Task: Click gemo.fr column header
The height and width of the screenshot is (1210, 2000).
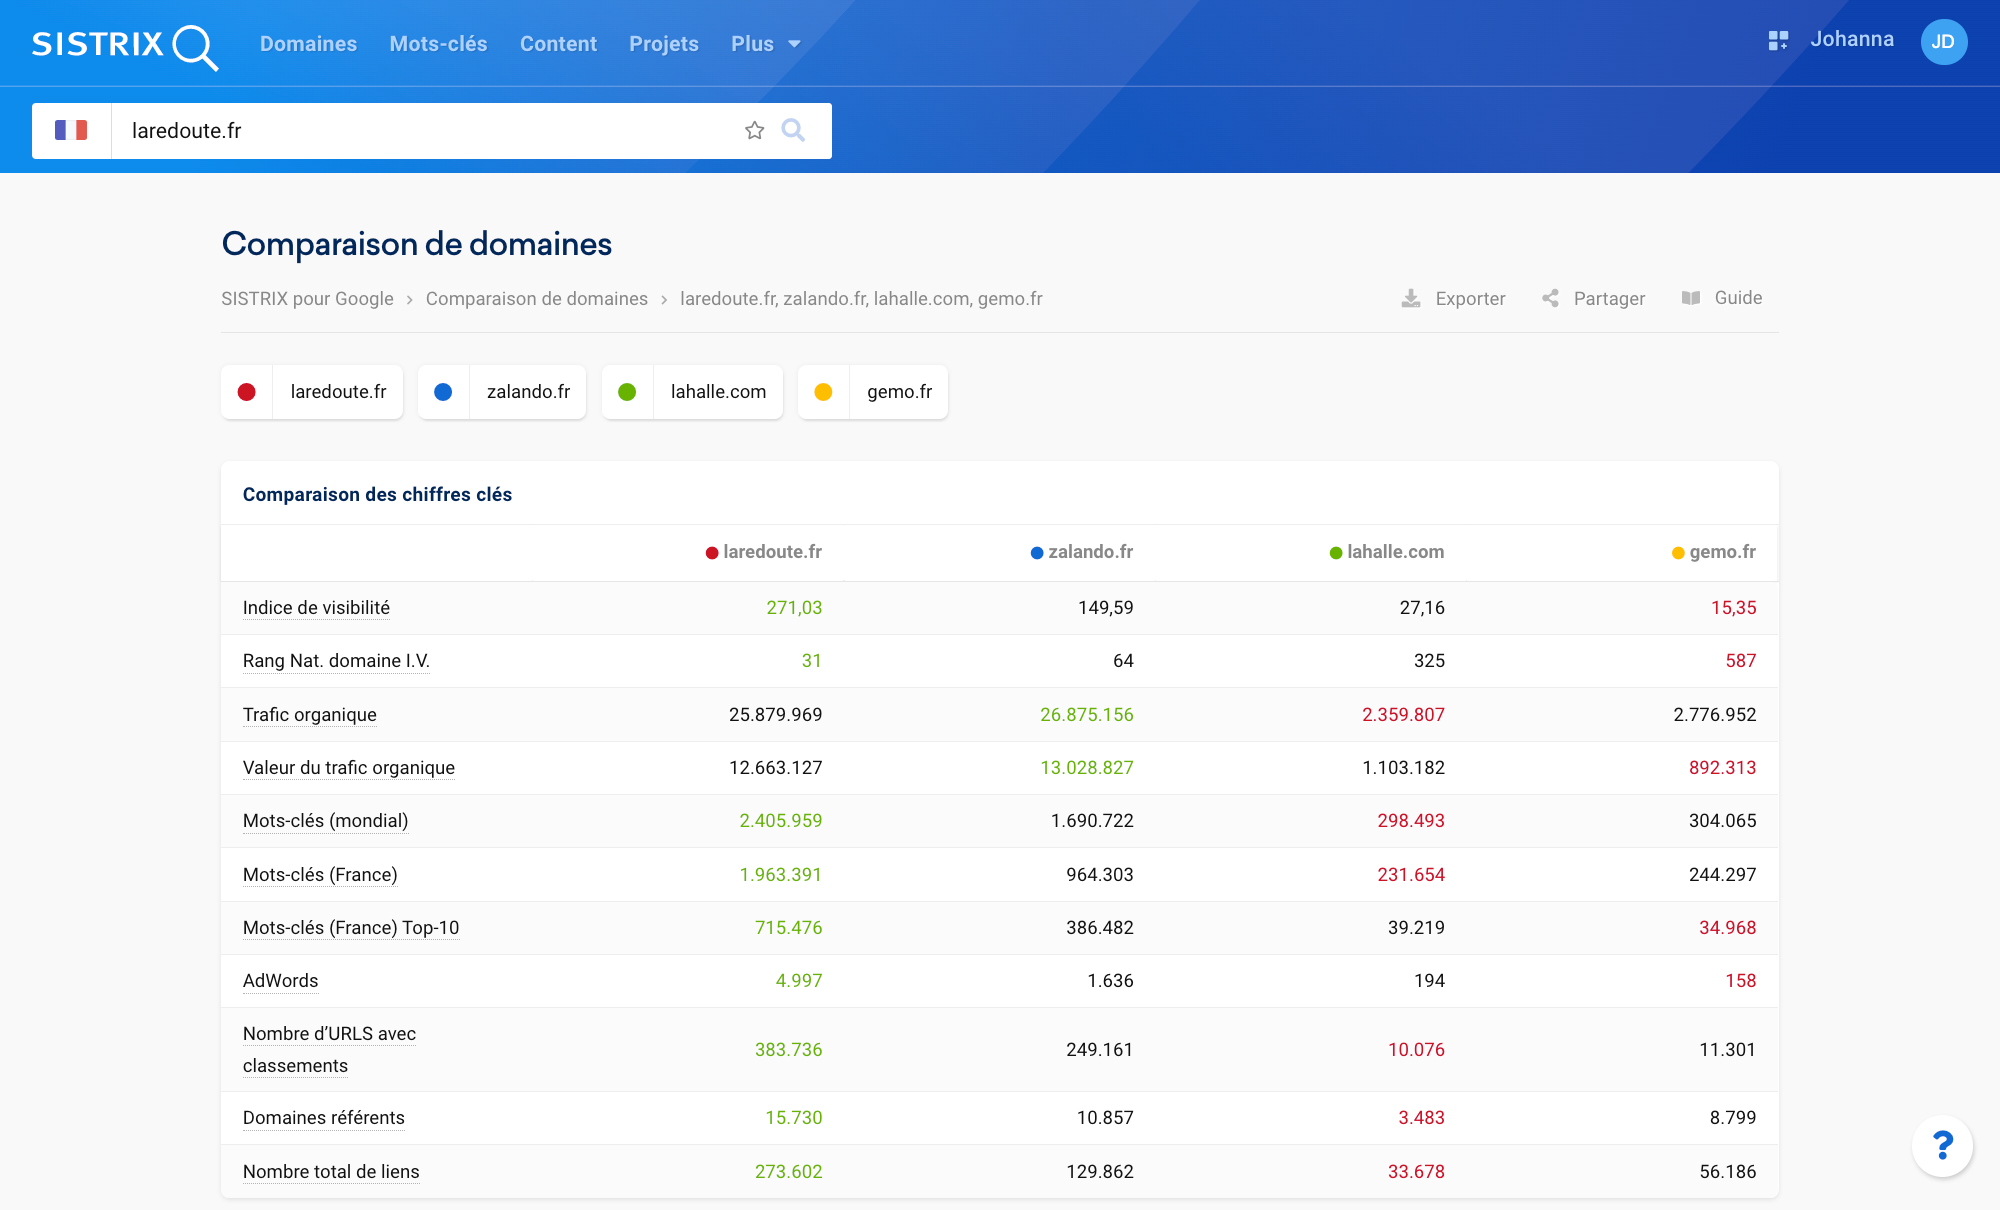Action: click(1714, 552)
